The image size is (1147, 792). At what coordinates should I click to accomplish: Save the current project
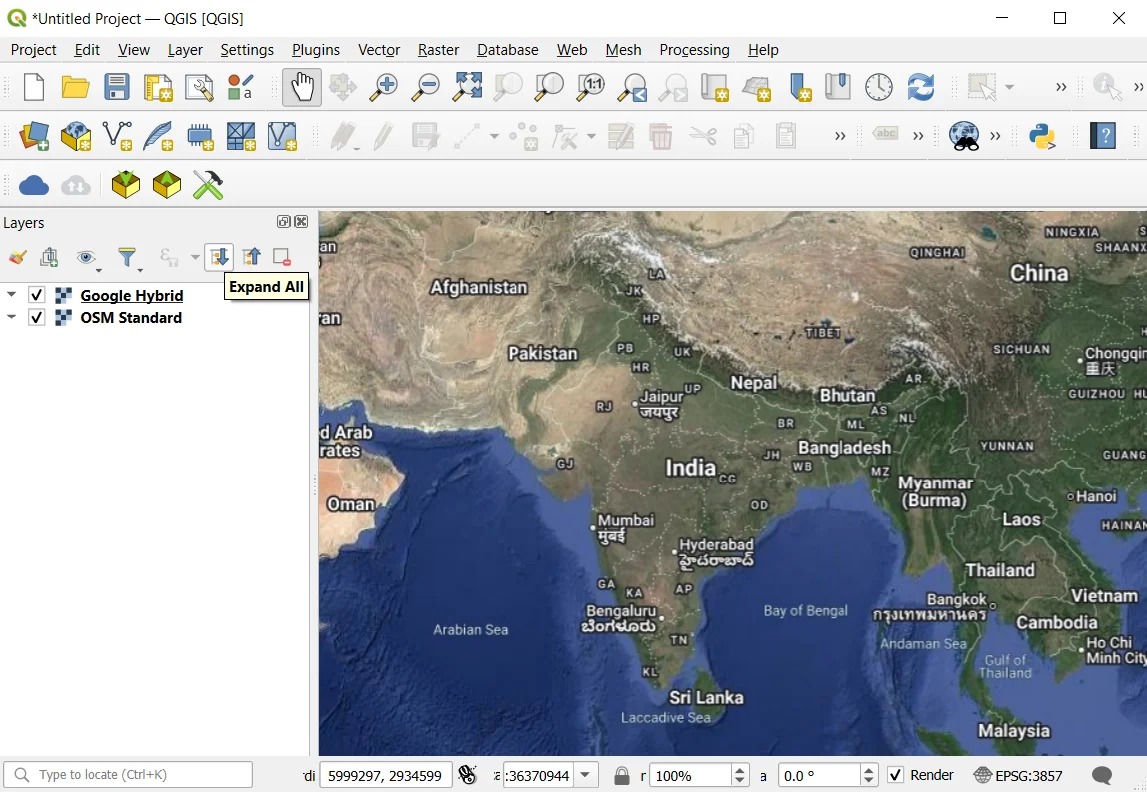pos(117,87)
